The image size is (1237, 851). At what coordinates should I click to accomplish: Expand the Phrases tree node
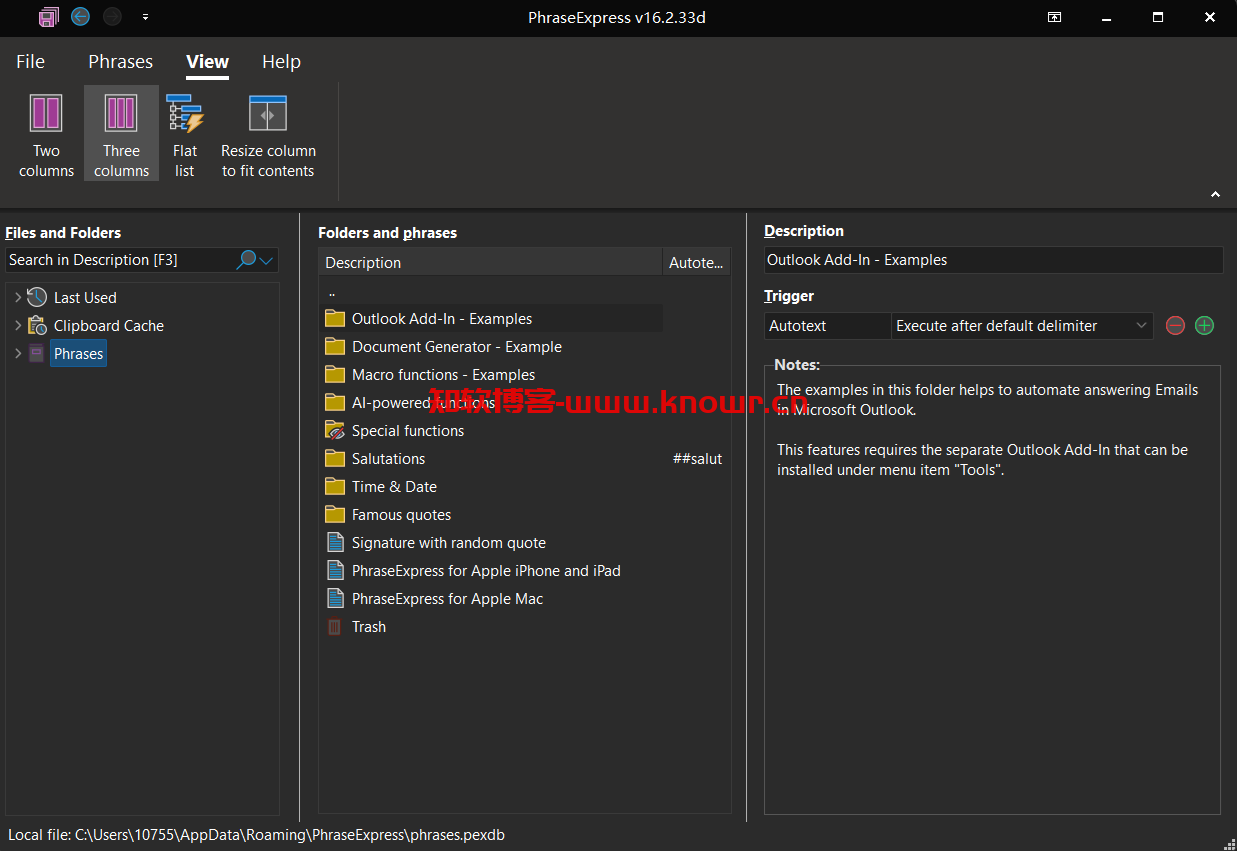pyautogui.click(x=18, y=354)
